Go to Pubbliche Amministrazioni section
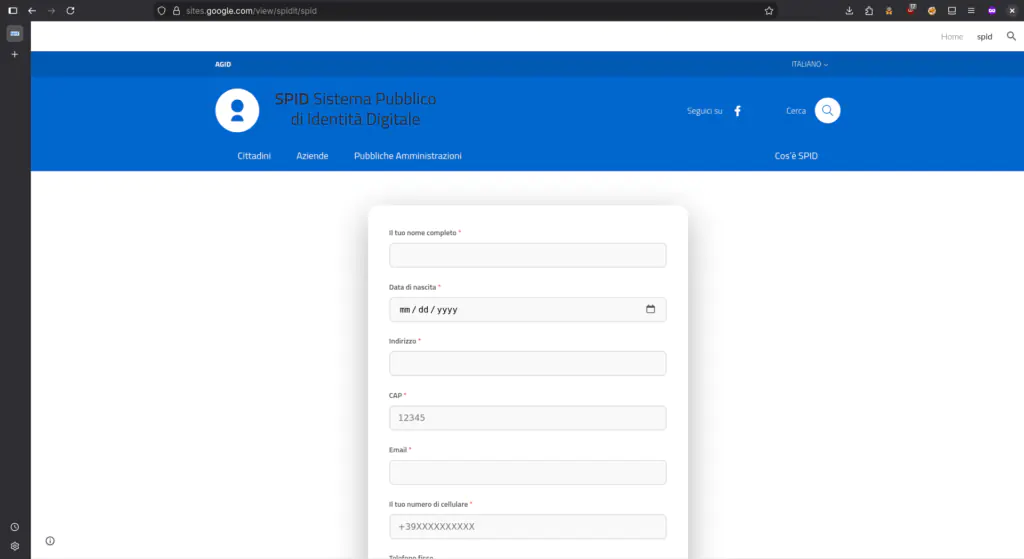The image size is (1024, 559). coord(408,156)
